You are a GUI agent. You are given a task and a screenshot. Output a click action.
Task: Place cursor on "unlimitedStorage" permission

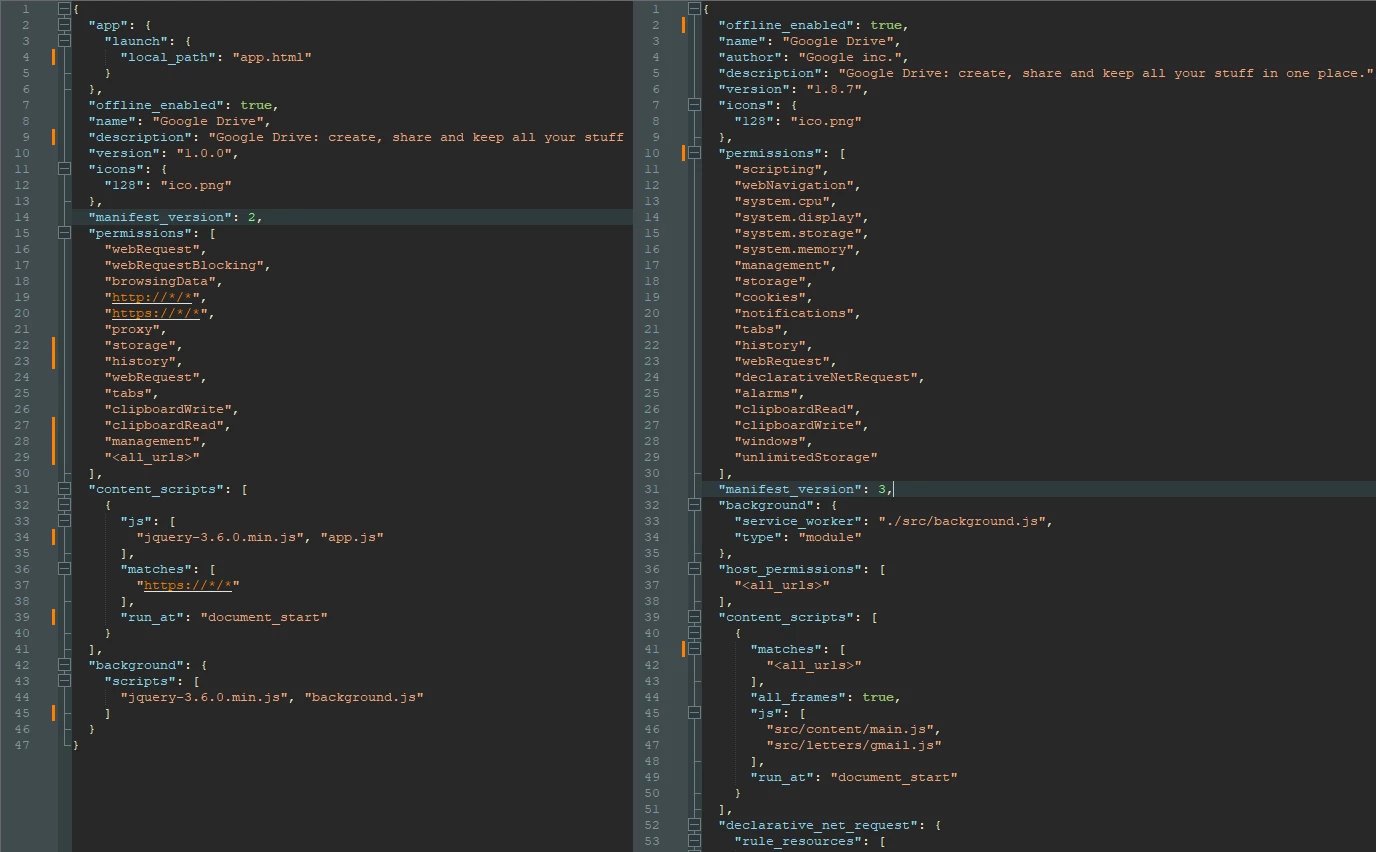806,457
